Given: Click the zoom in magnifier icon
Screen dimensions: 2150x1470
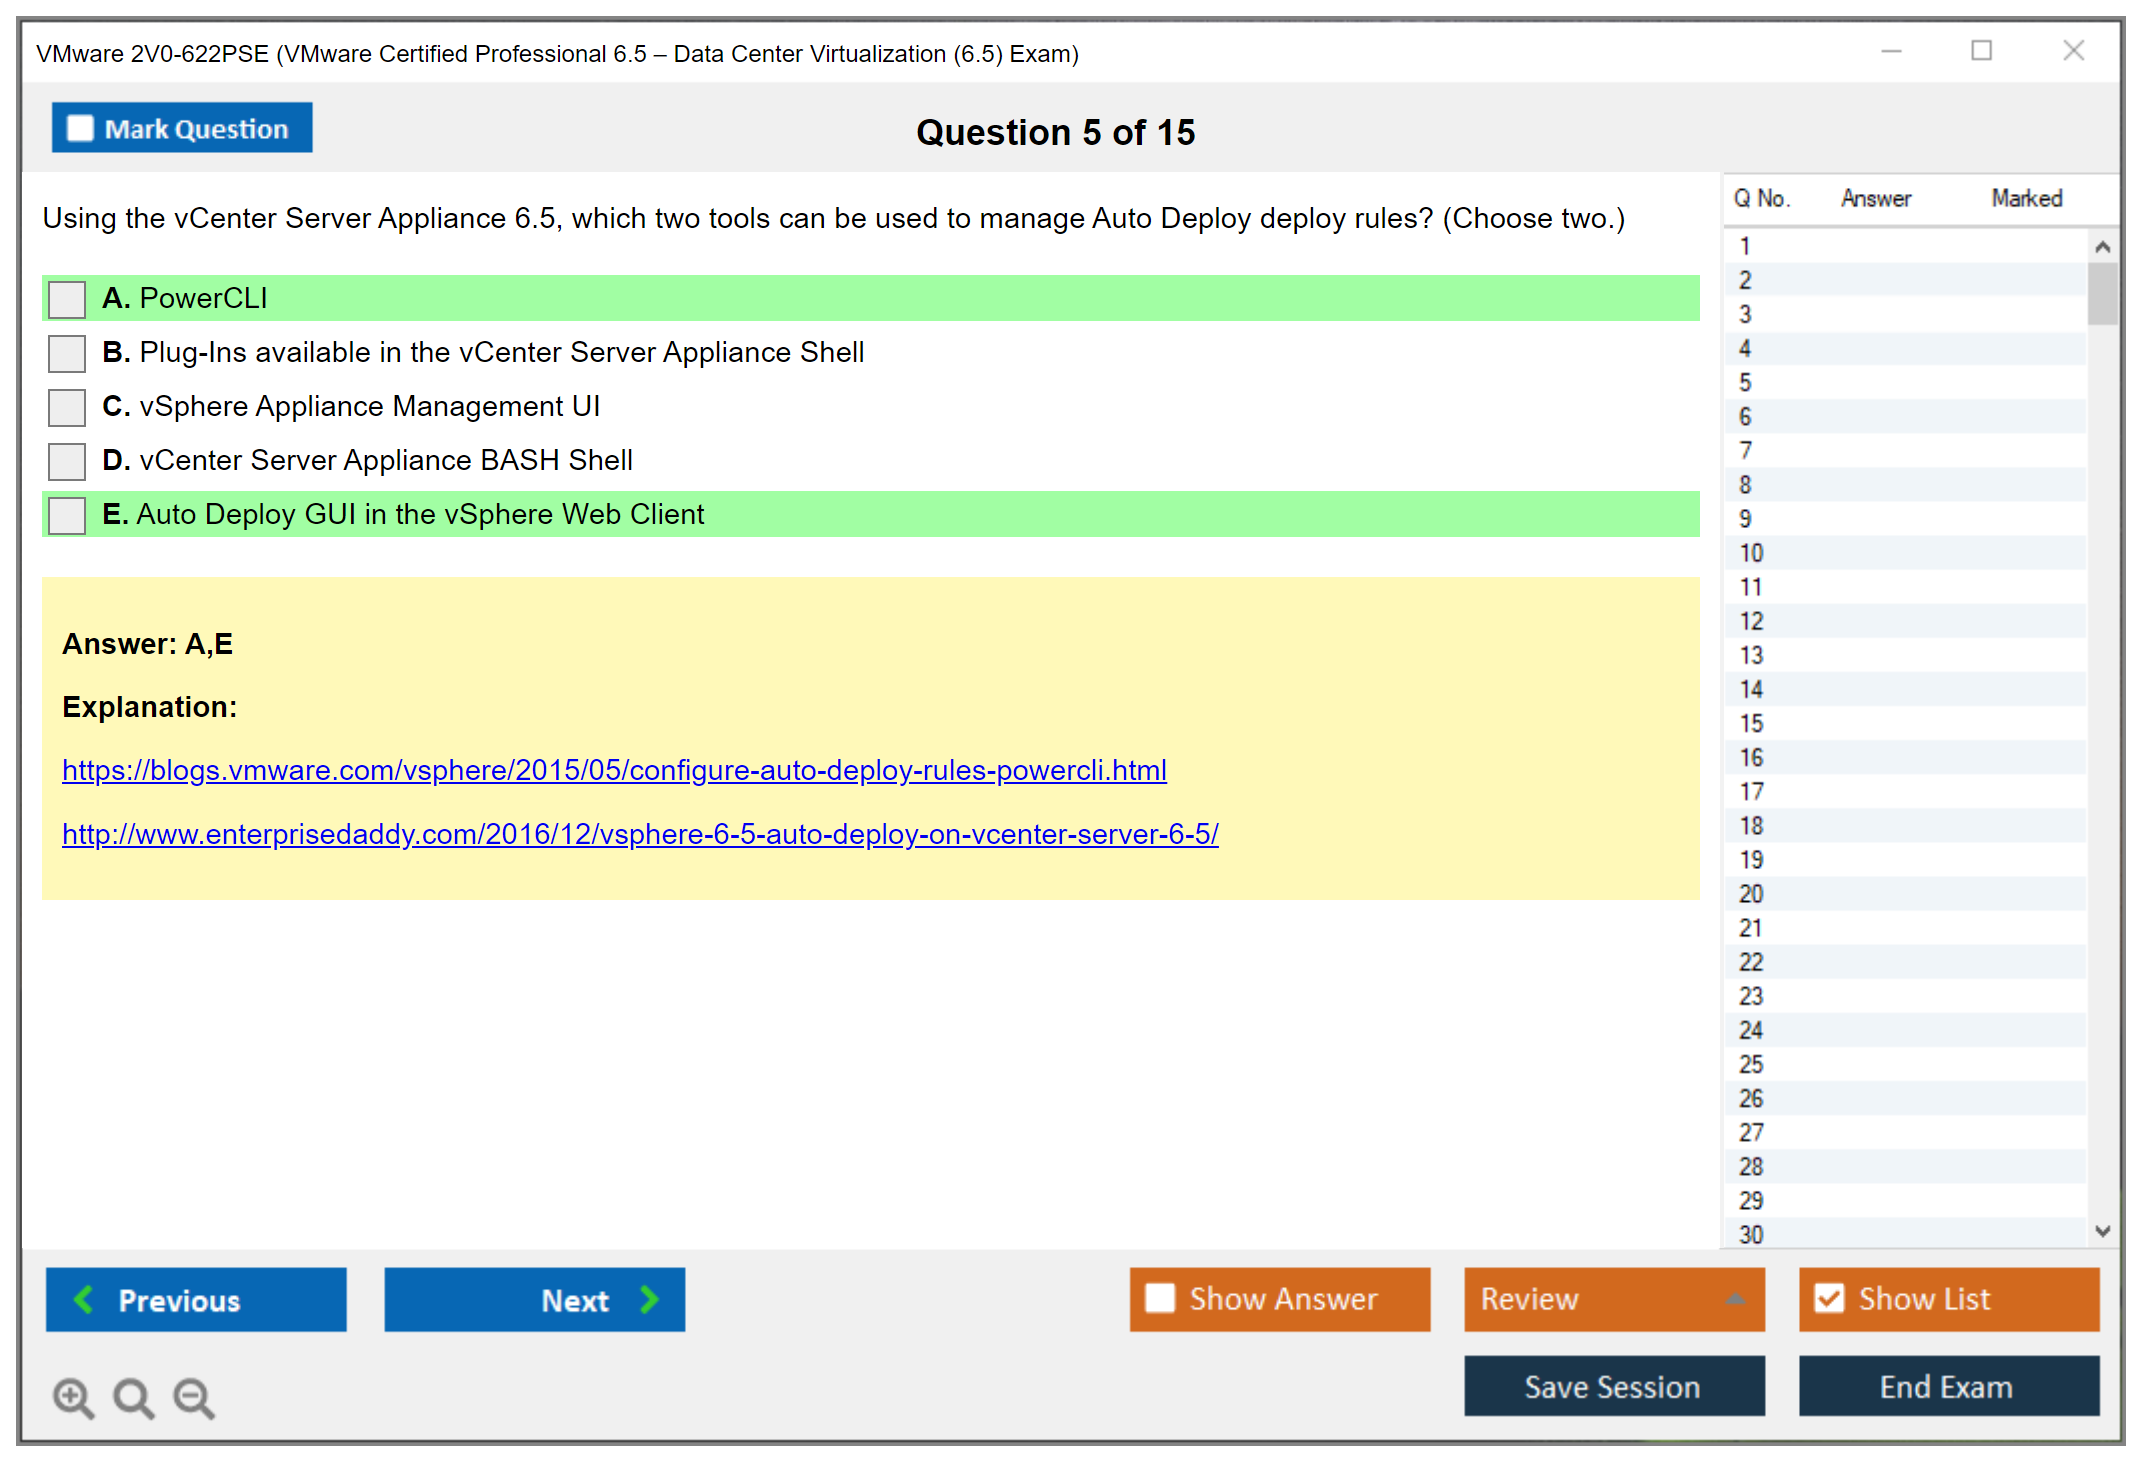Looking at the screenshot, I should tap(72, 1396).
